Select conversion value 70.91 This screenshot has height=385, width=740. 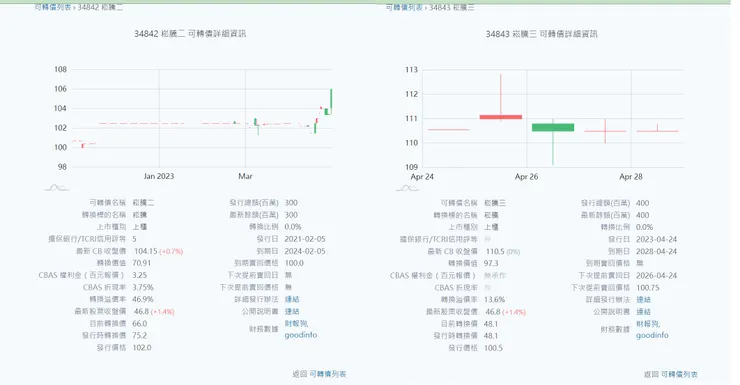(x=142, y=263)
